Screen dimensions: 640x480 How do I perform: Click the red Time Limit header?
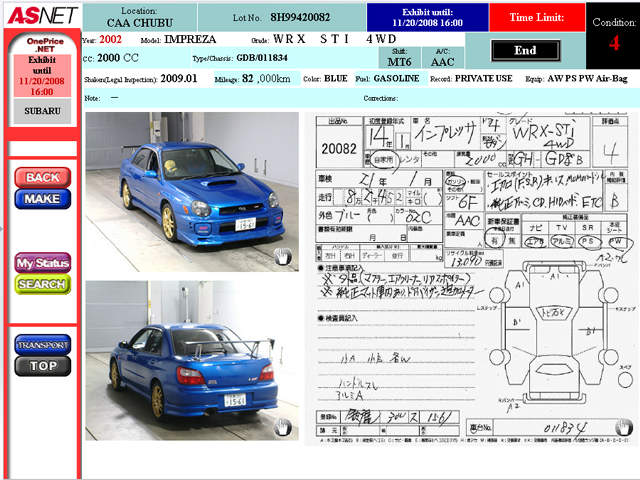tap(537, 17)
